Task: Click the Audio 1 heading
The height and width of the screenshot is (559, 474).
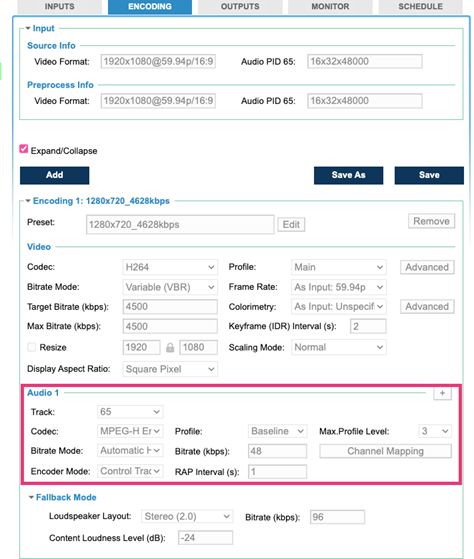Action: pos(43,393)
